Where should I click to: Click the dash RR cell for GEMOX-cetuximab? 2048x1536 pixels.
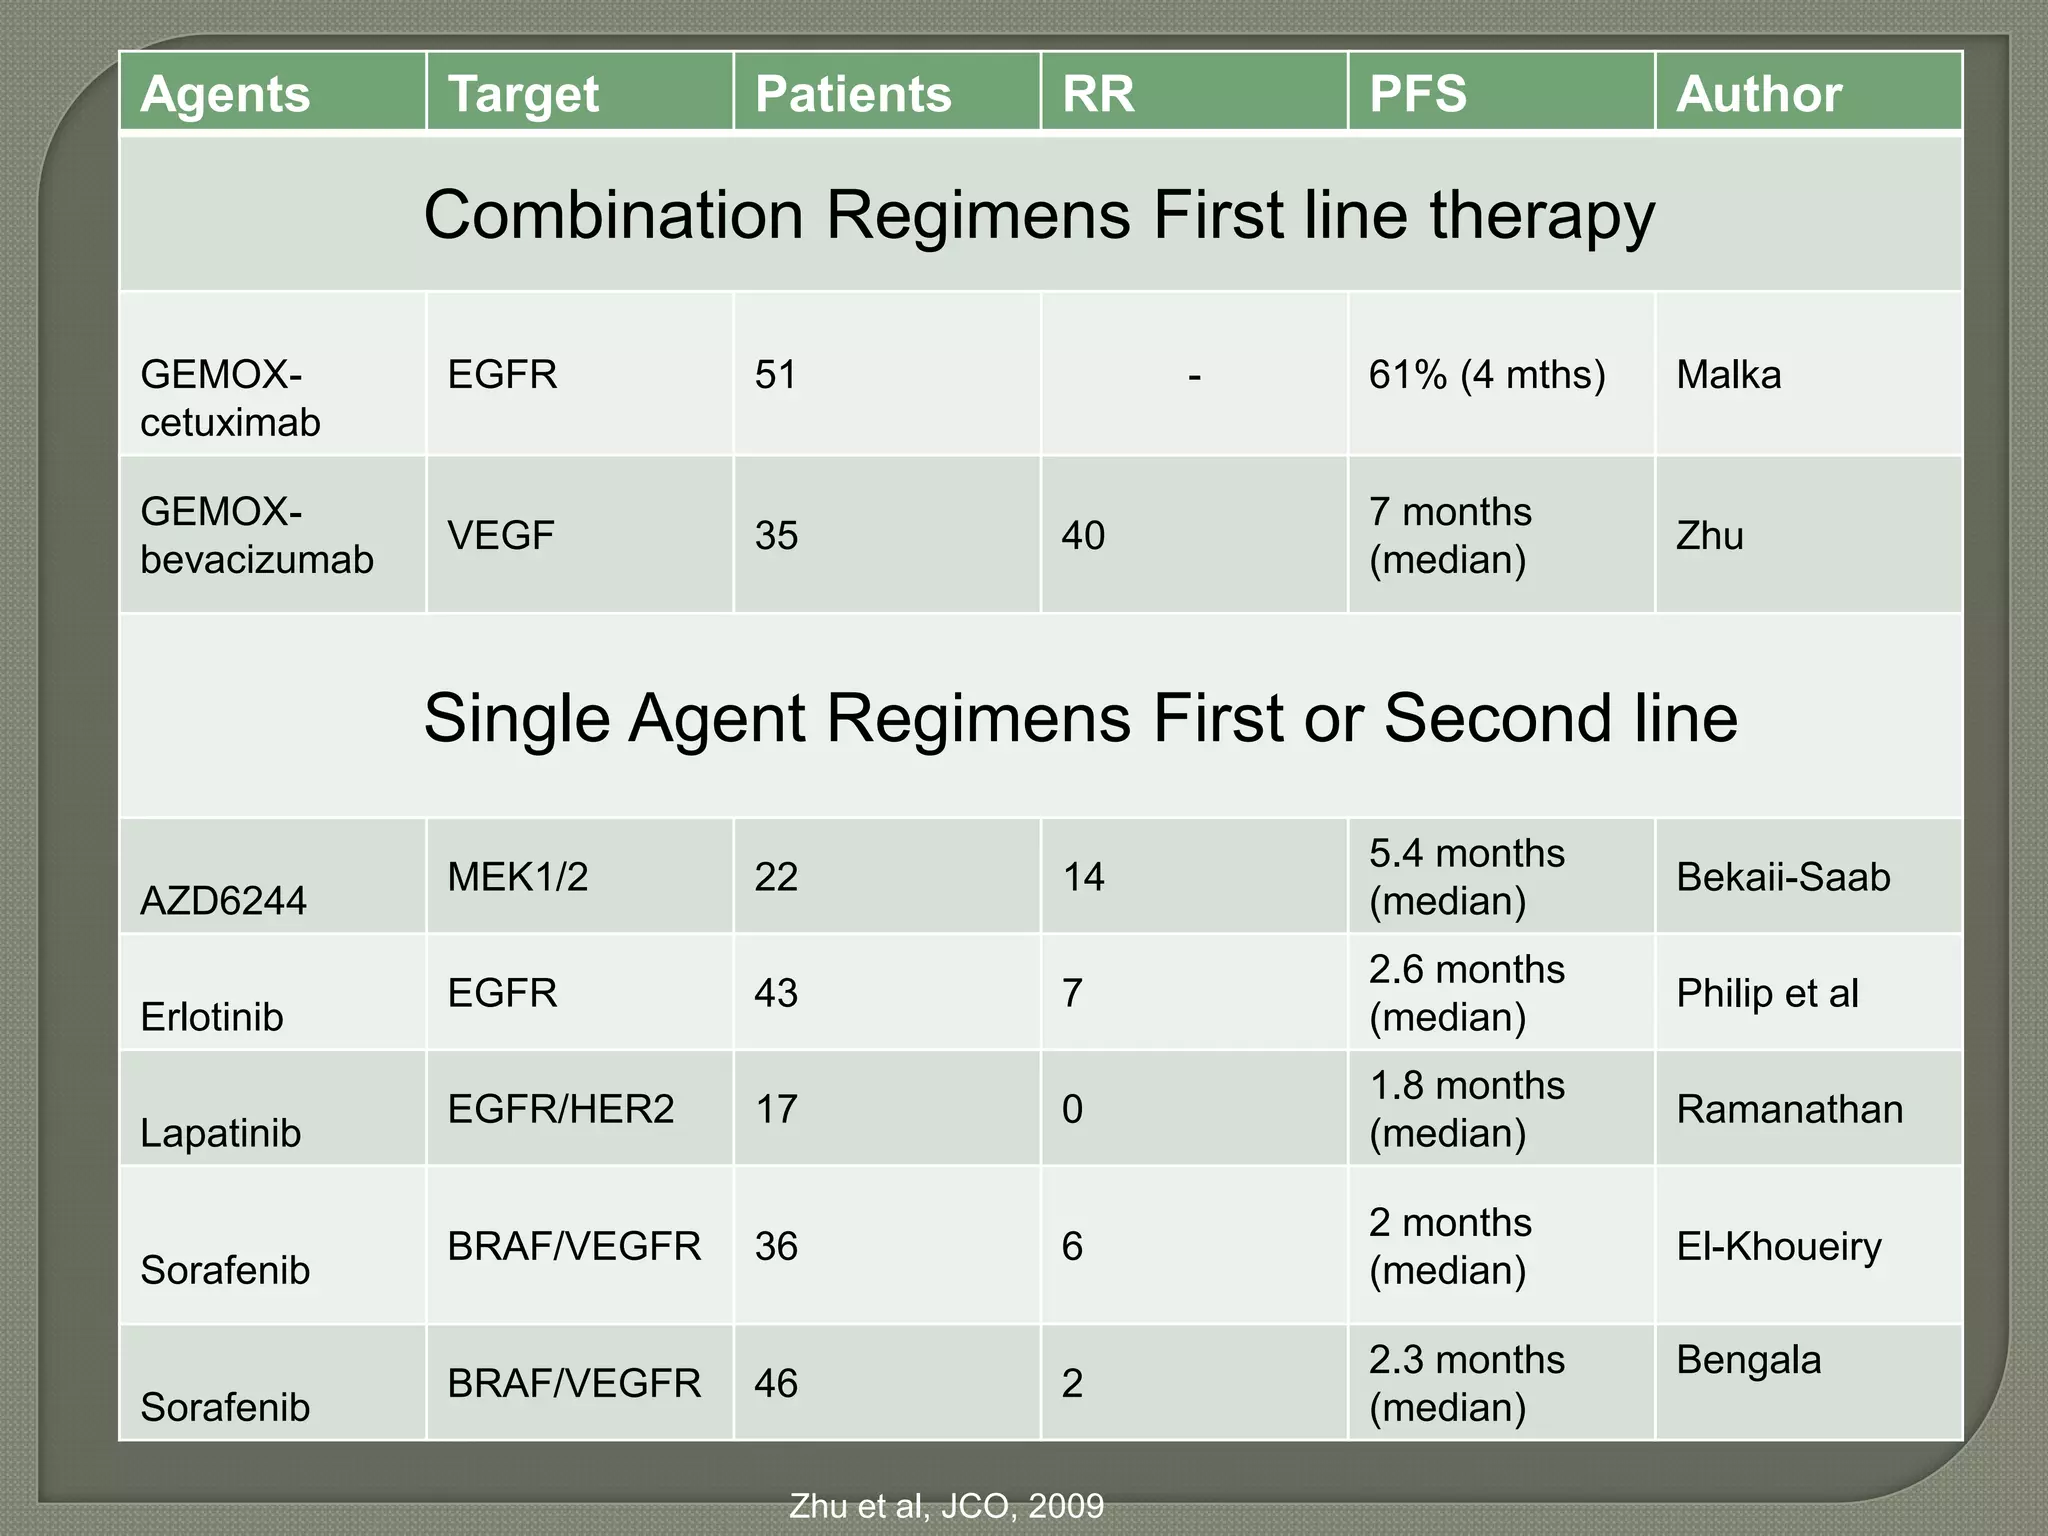pos(1194,375)
